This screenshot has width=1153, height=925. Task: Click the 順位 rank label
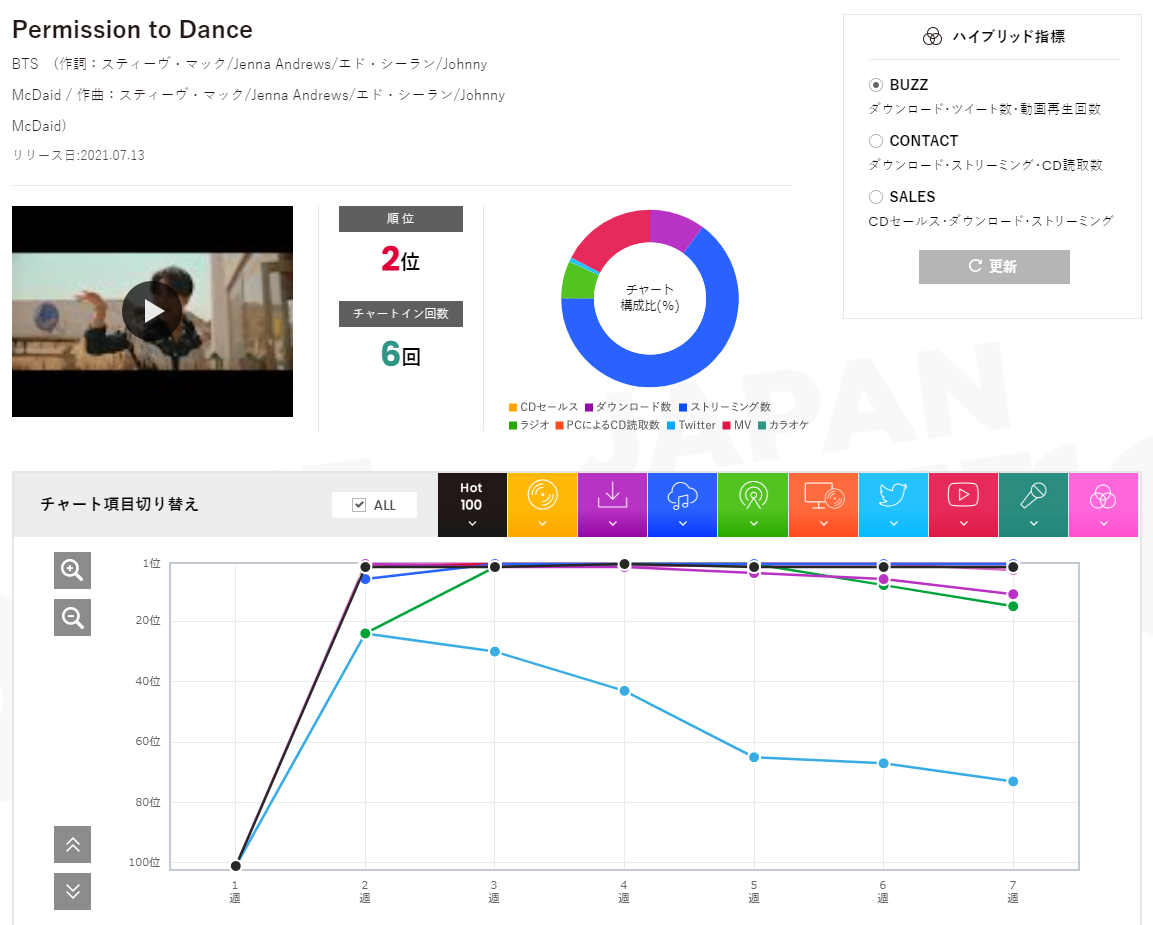click(x=401, y=218)
